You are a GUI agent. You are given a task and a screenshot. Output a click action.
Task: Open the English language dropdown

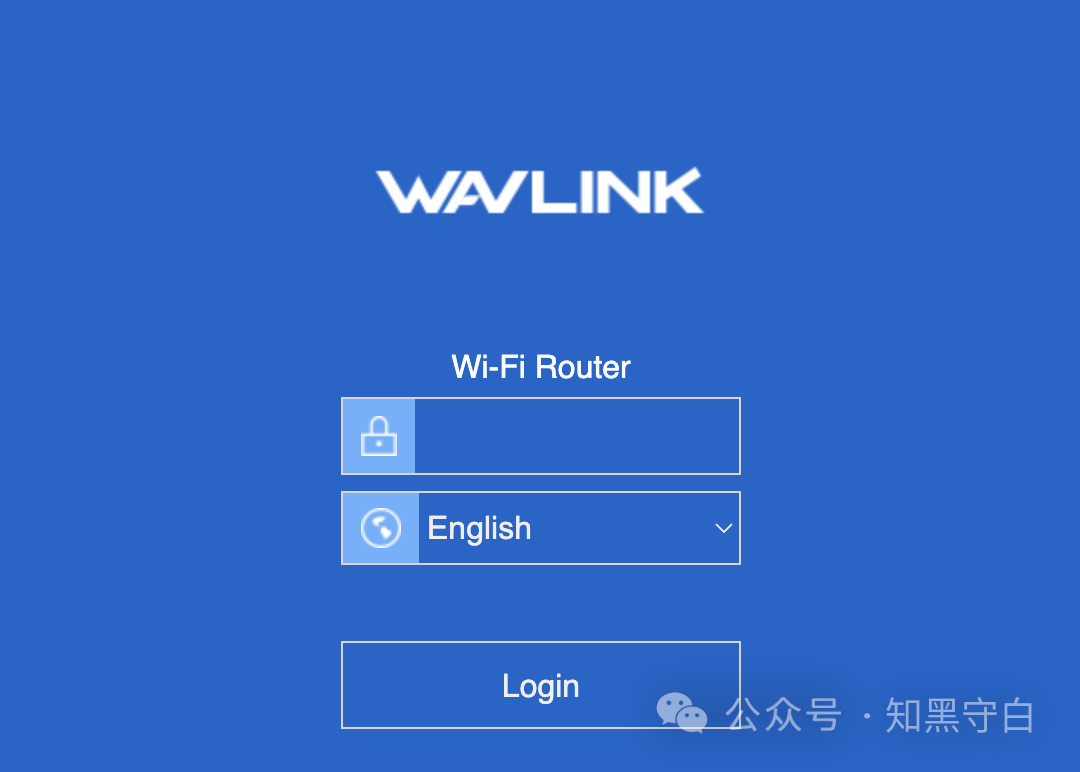coord(541,528)
